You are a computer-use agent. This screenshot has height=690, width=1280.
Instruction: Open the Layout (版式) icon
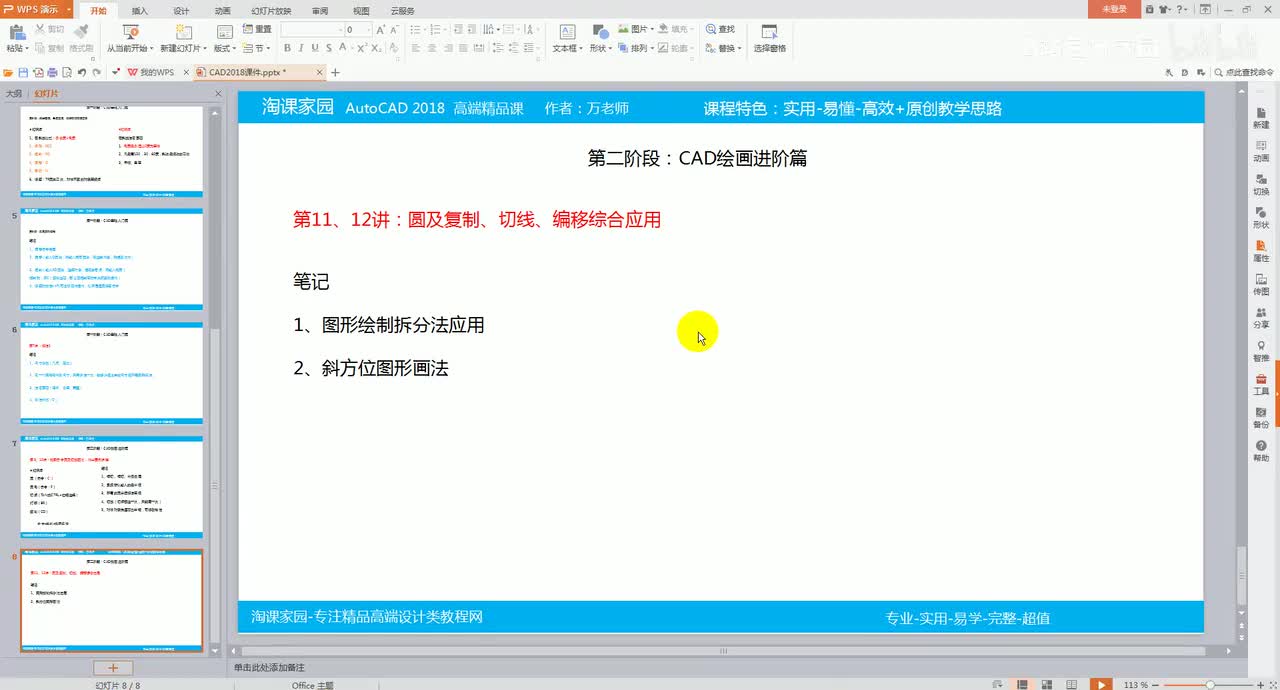point(225,31)
